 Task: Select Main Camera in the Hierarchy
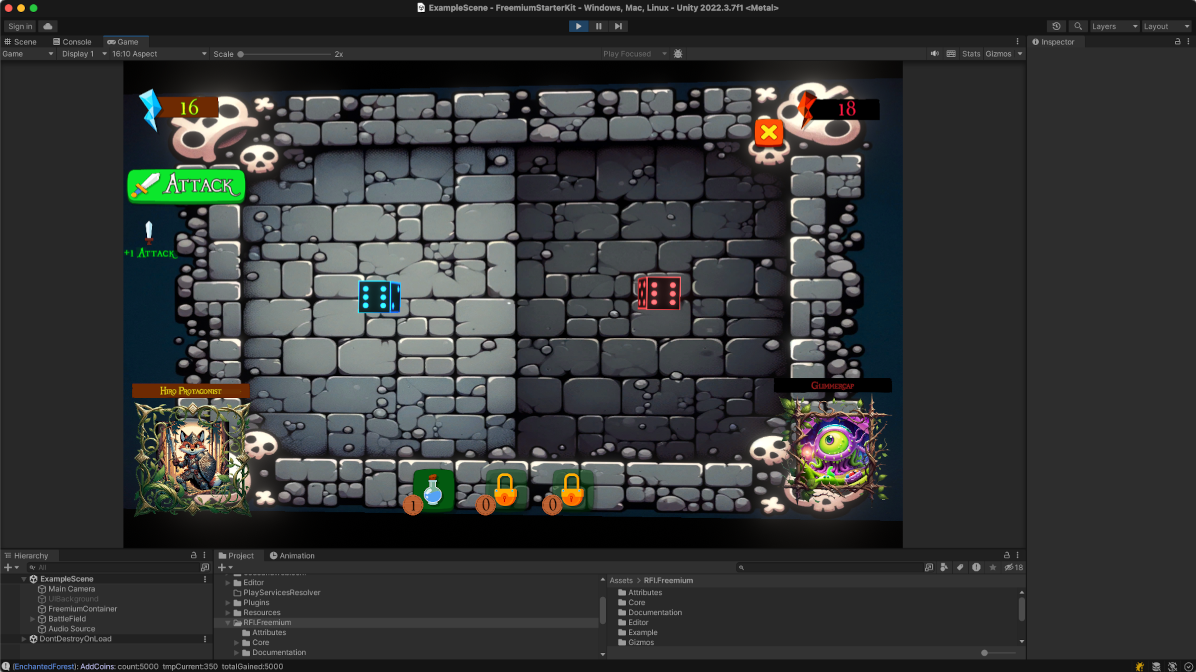tap(72, 589)
